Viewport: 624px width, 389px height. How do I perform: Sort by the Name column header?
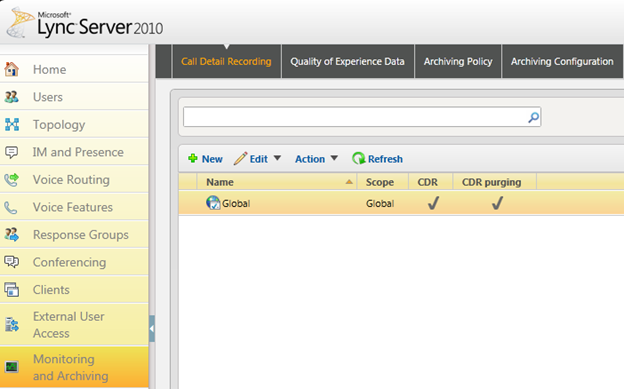(x=277, y=182)
